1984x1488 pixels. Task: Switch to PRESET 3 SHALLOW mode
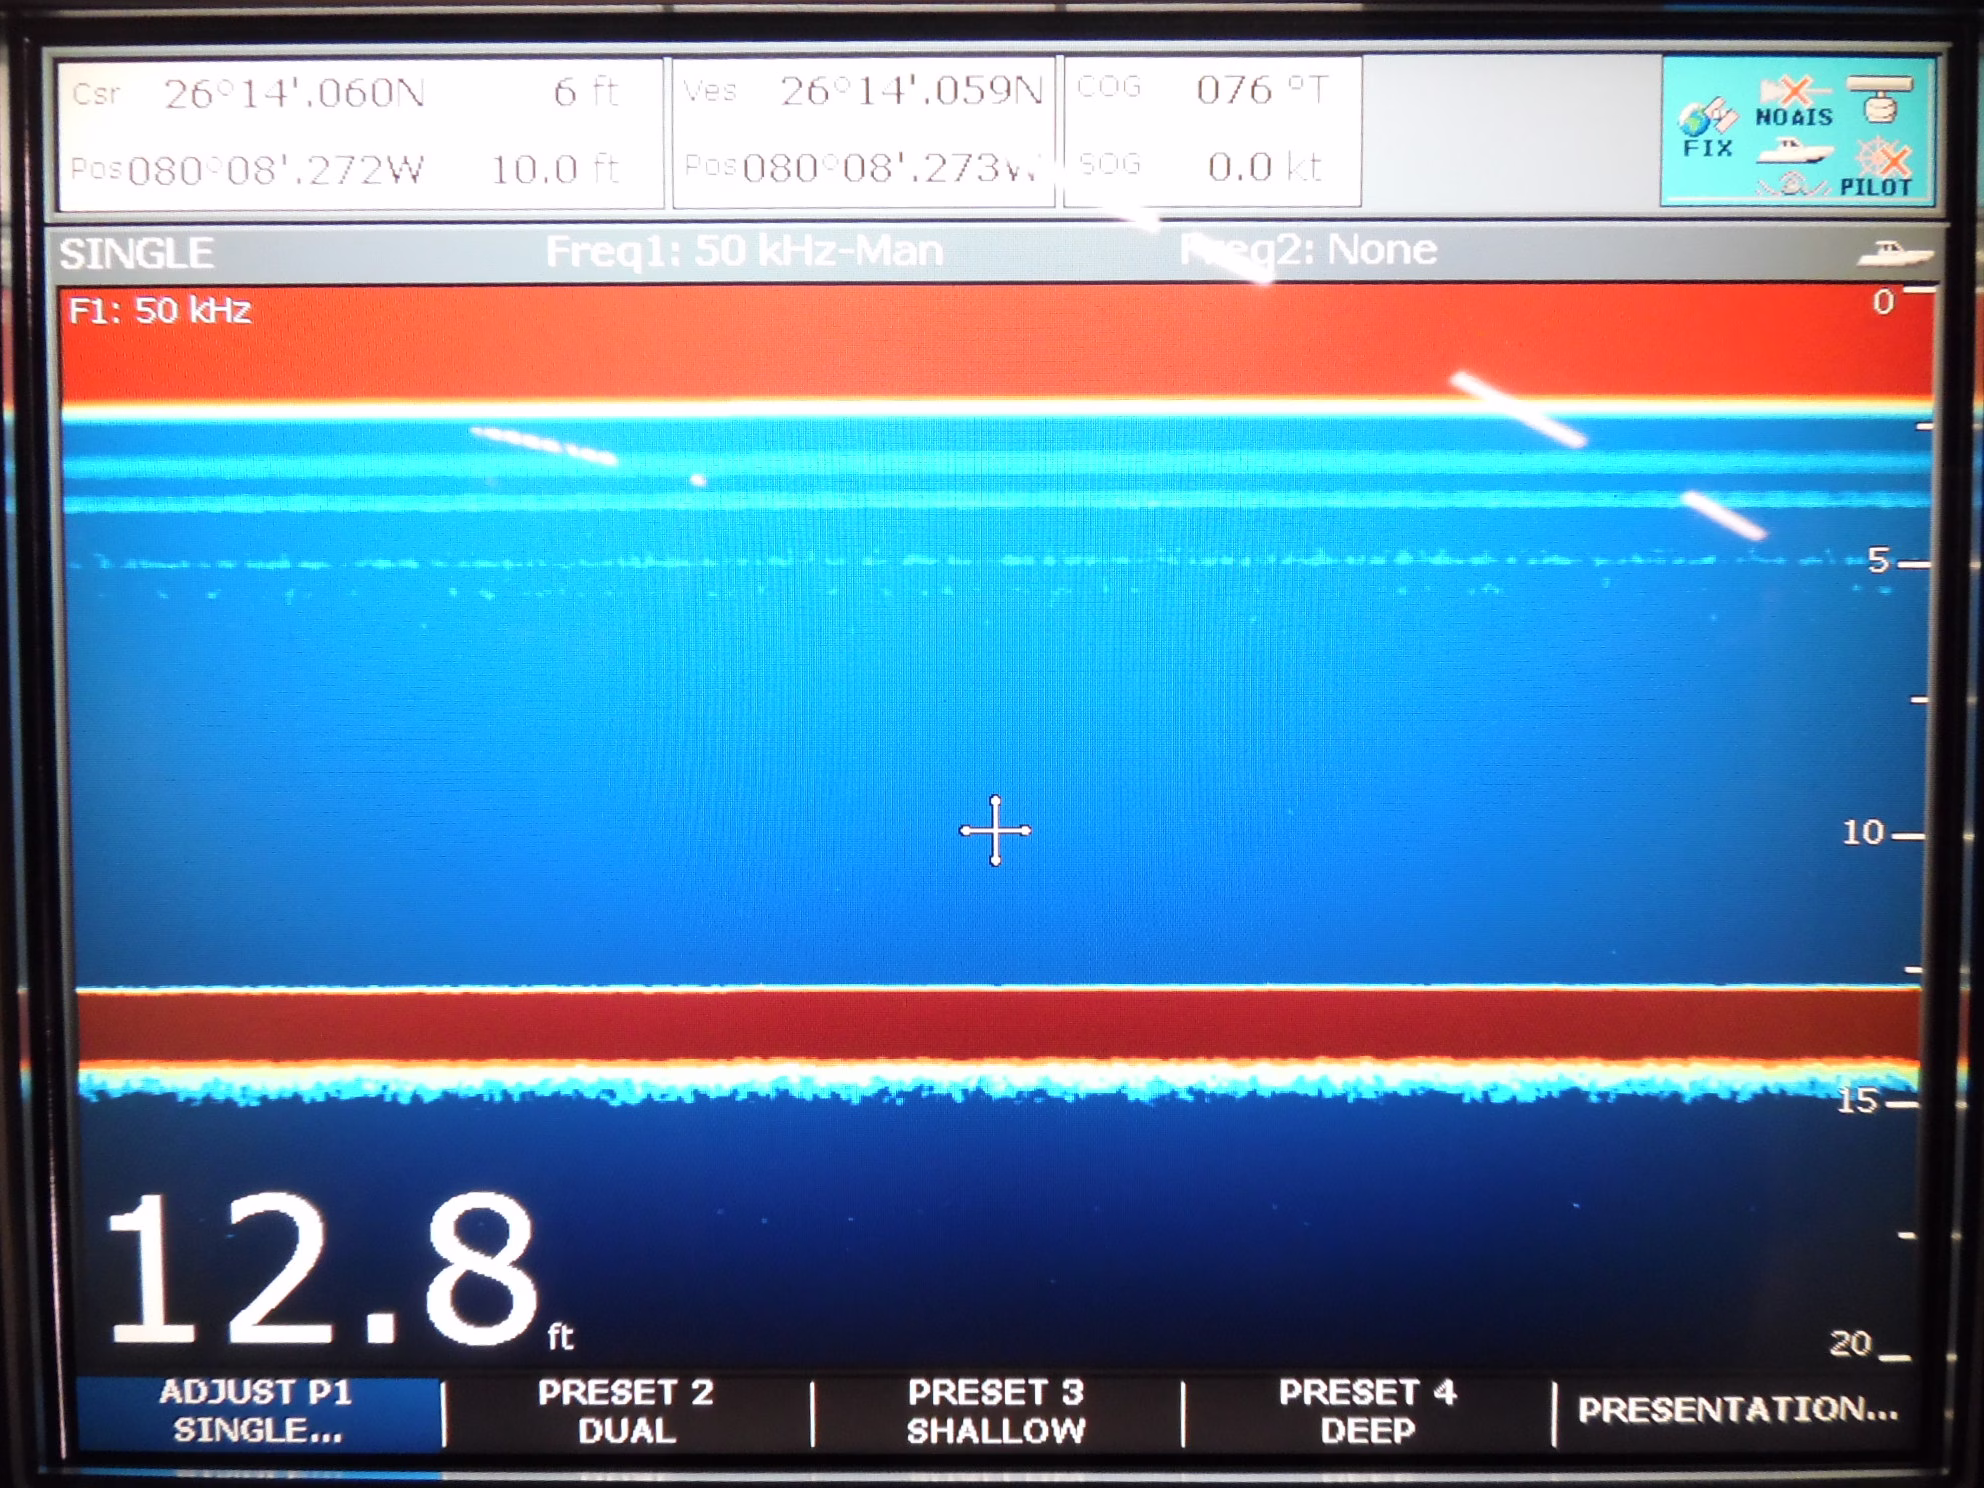[996, 1411]
